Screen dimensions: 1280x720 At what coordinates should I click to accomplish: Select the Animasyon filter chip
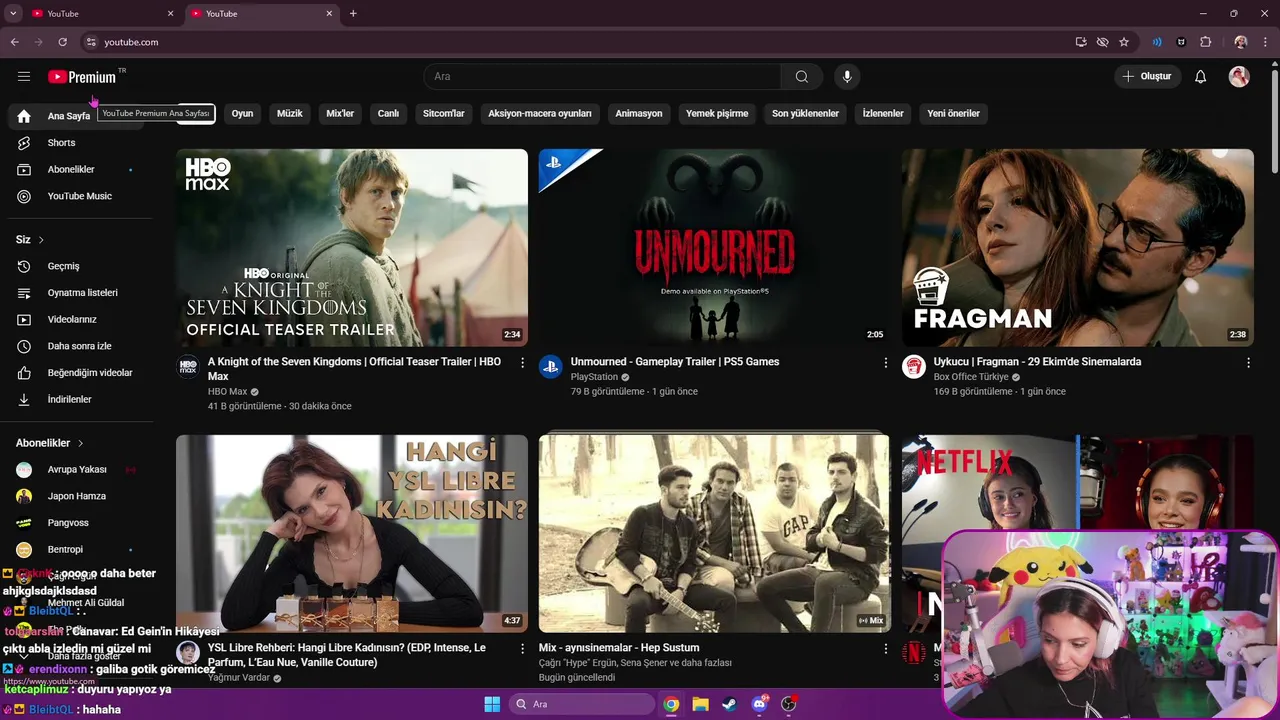tap(639, 114)
